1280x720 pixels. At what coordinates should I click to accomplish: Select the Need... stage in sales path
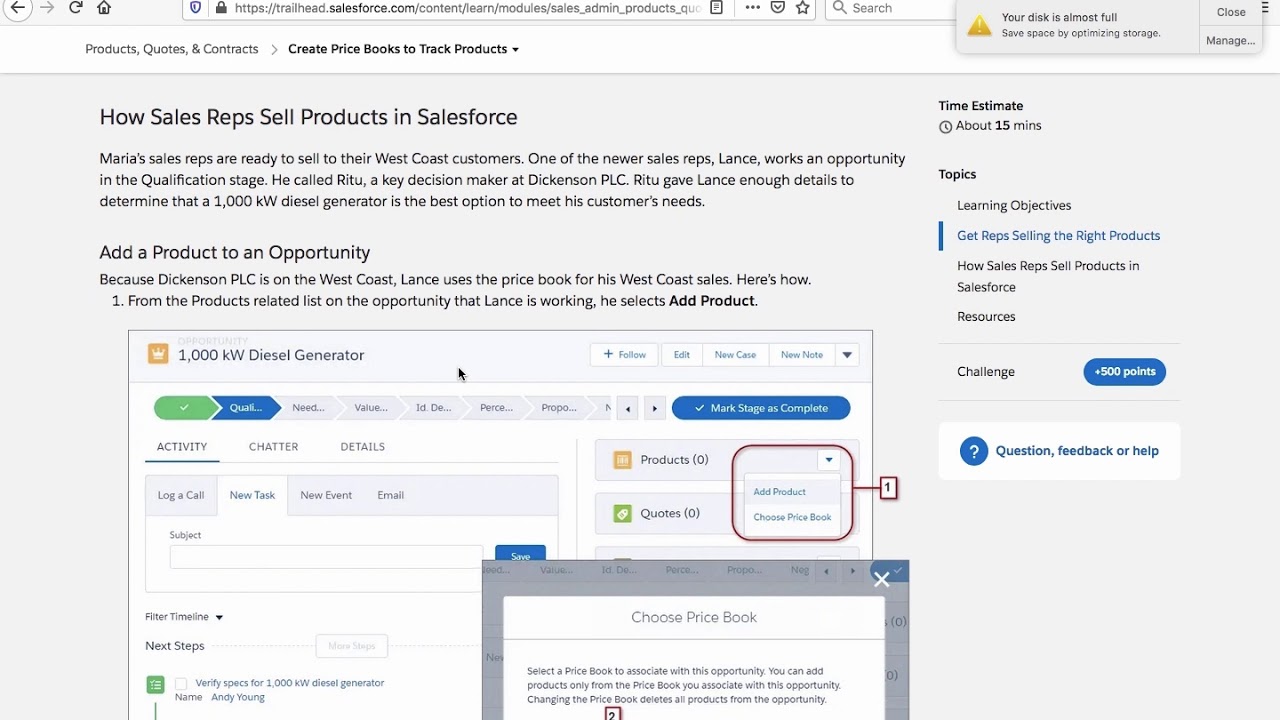308,408
